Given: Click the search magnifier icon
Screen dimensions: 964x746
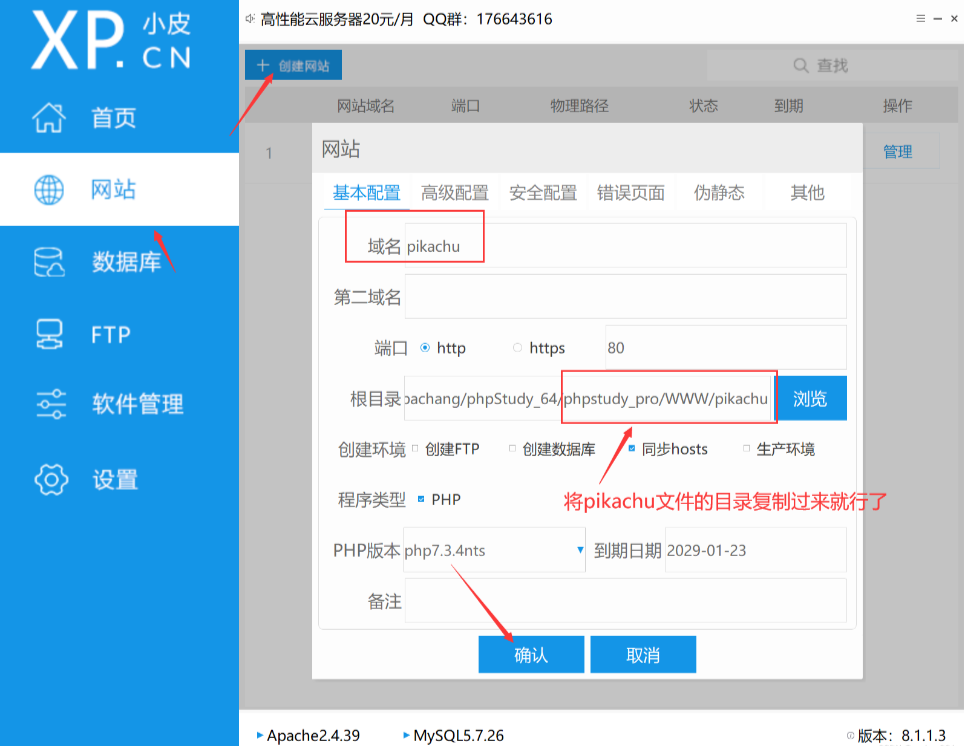Looking at the screenshot, I should [800, 65].
